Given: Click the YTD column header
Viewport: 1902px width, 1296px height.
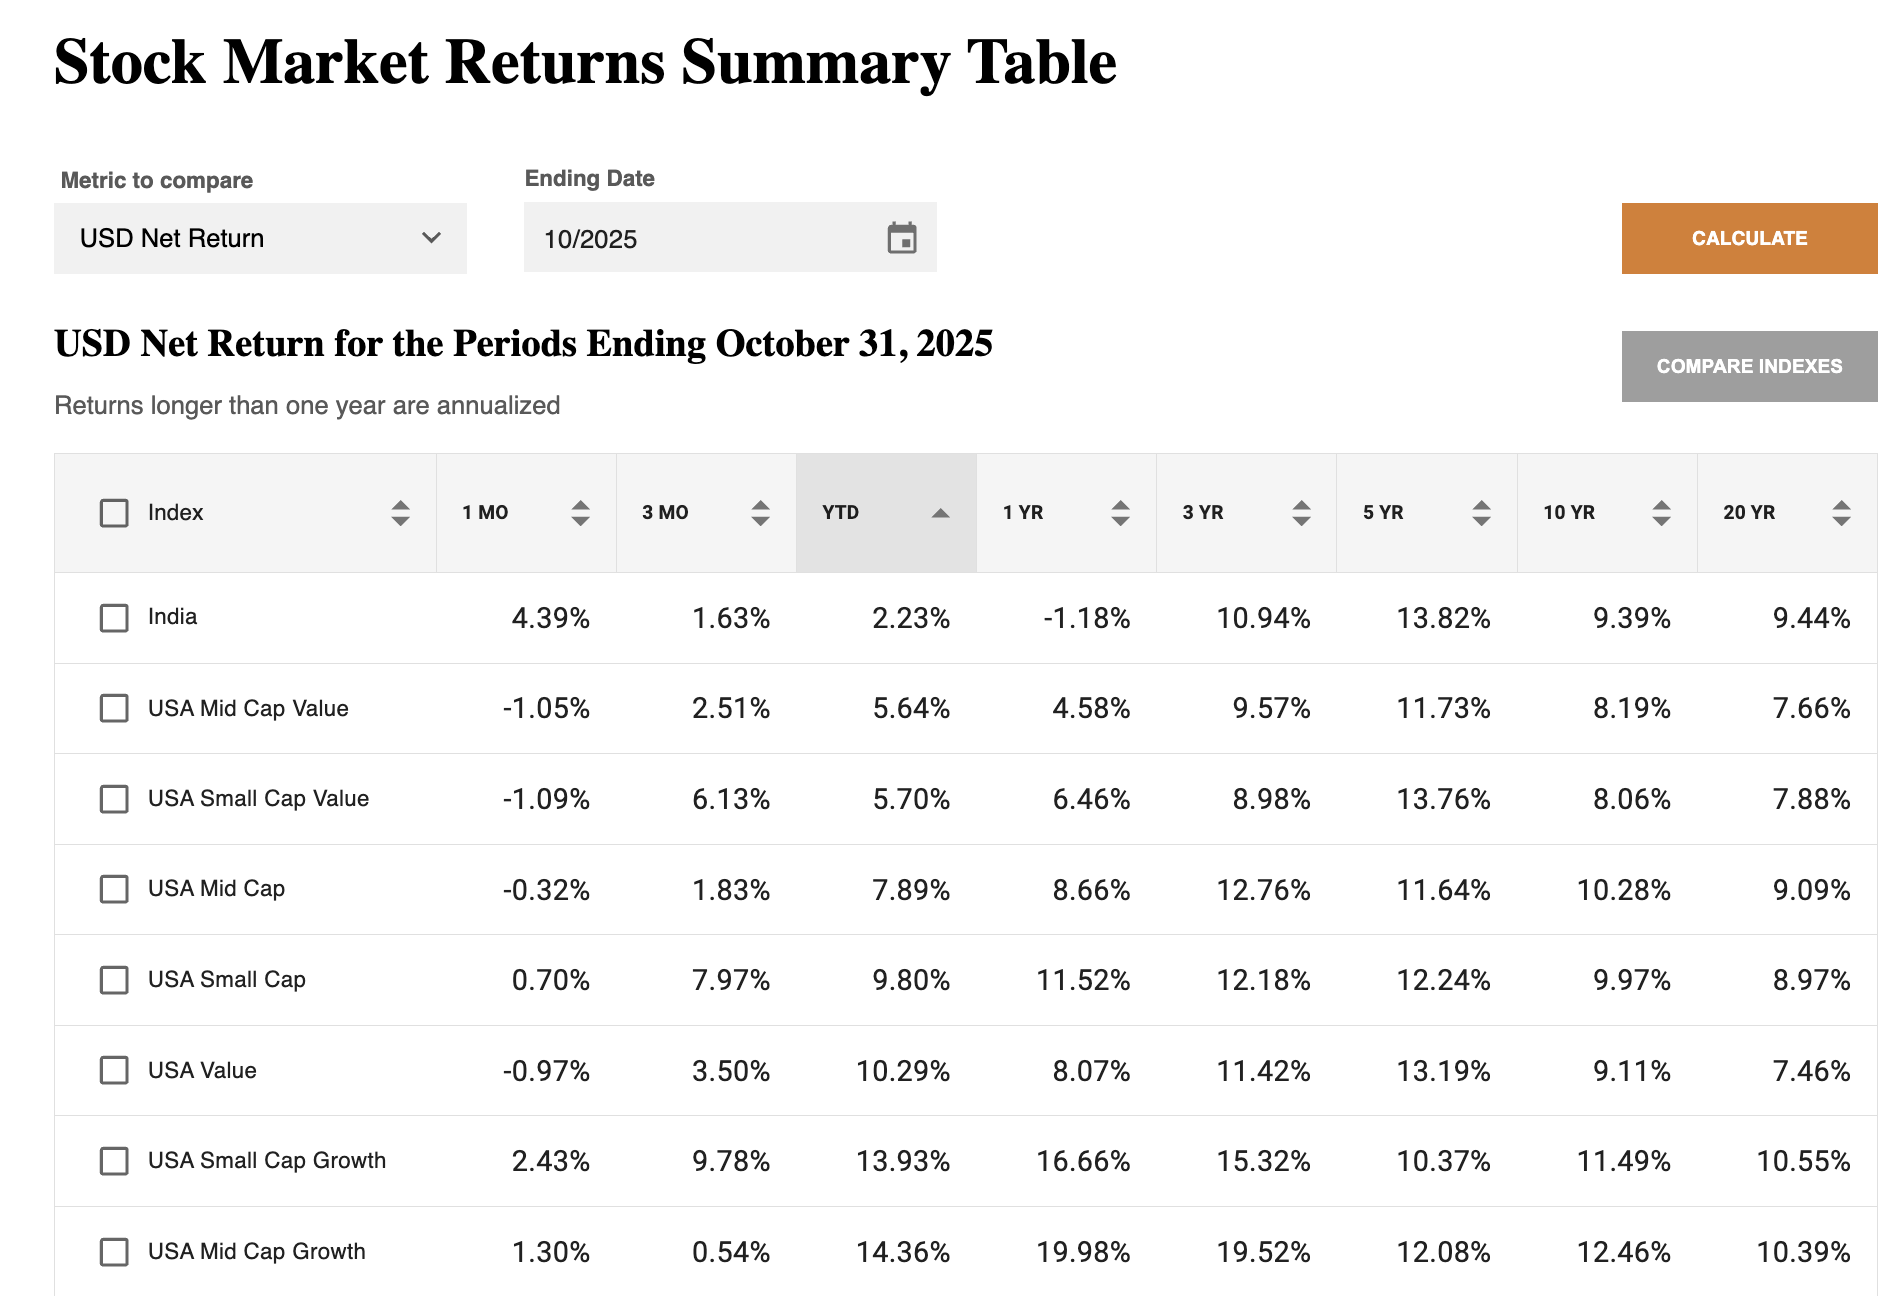Looking at the screenshot, I should (x=841, y=513).
